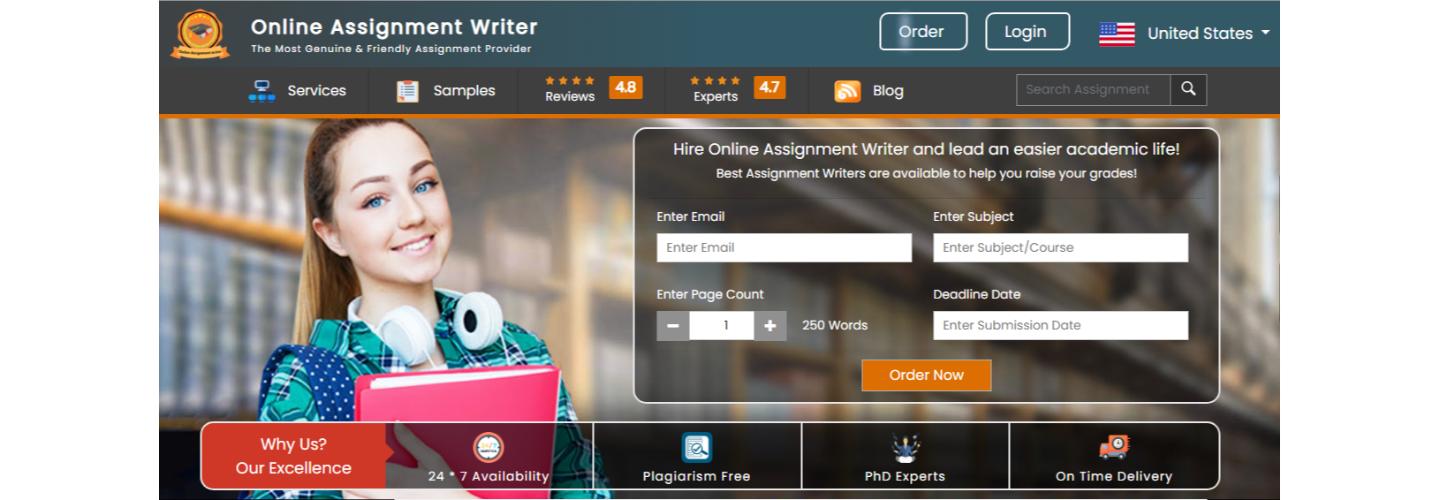Click the Enter Email input field
The image size is (1440, 500).
[784, 248]
